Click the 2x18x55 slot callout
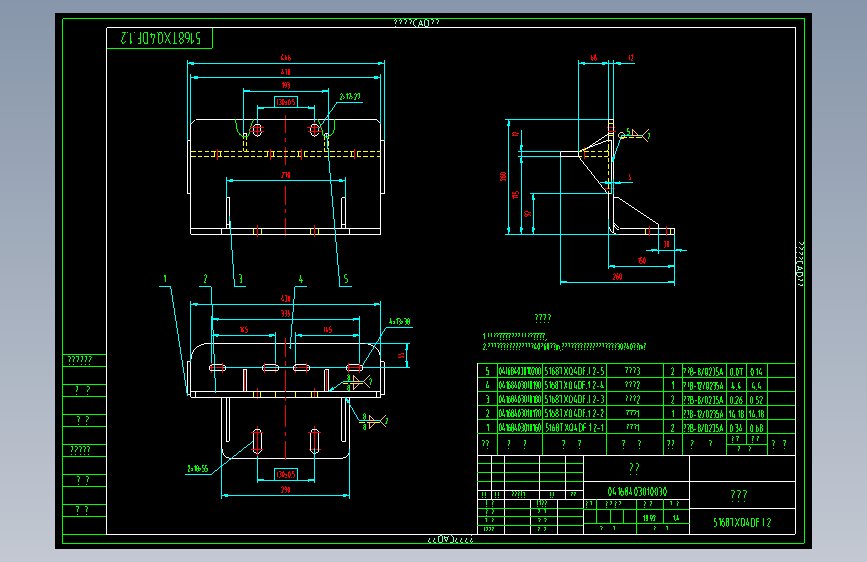Image resolution: width=867 pixels, height=562 pixels. 197,469
